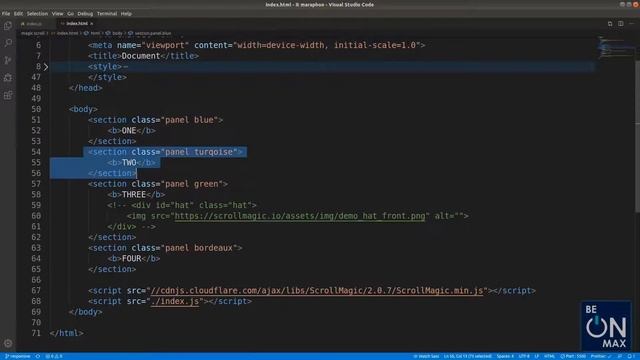Viewport: 640px width, 360px height.
Task: Open the Manage gear icon in the activity bar
Action: click(x=8, y=343)
